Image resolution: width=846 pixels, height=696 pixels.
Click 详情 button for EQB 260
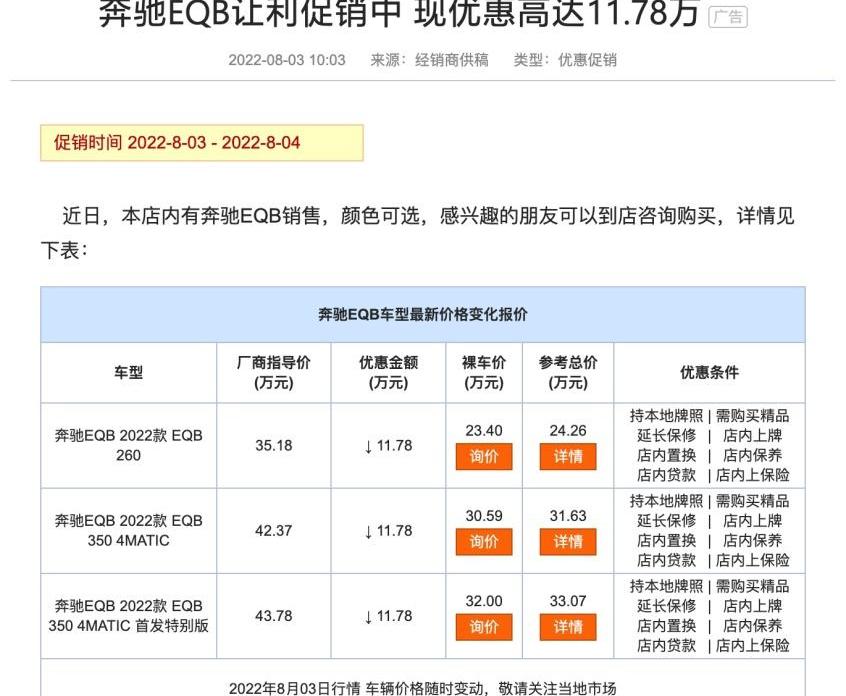click(x=568, y=456)
